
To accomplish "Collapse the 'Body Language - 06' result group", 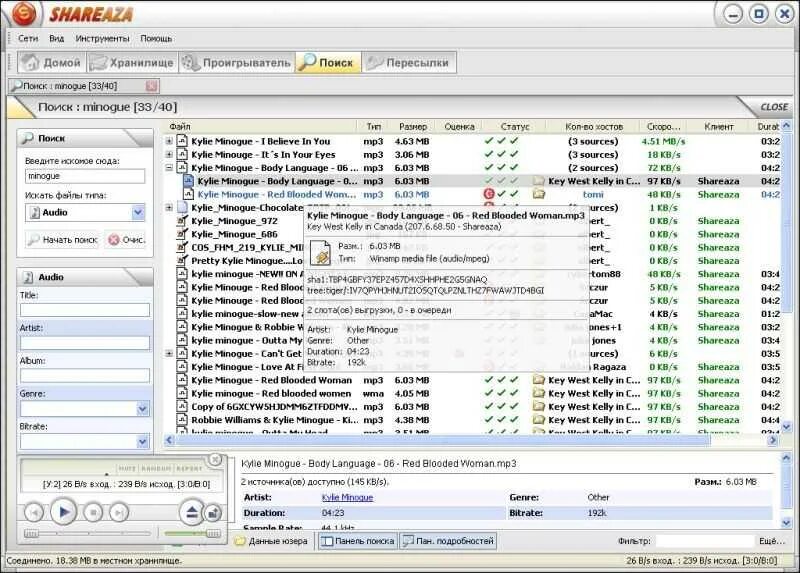I will 169,167.
